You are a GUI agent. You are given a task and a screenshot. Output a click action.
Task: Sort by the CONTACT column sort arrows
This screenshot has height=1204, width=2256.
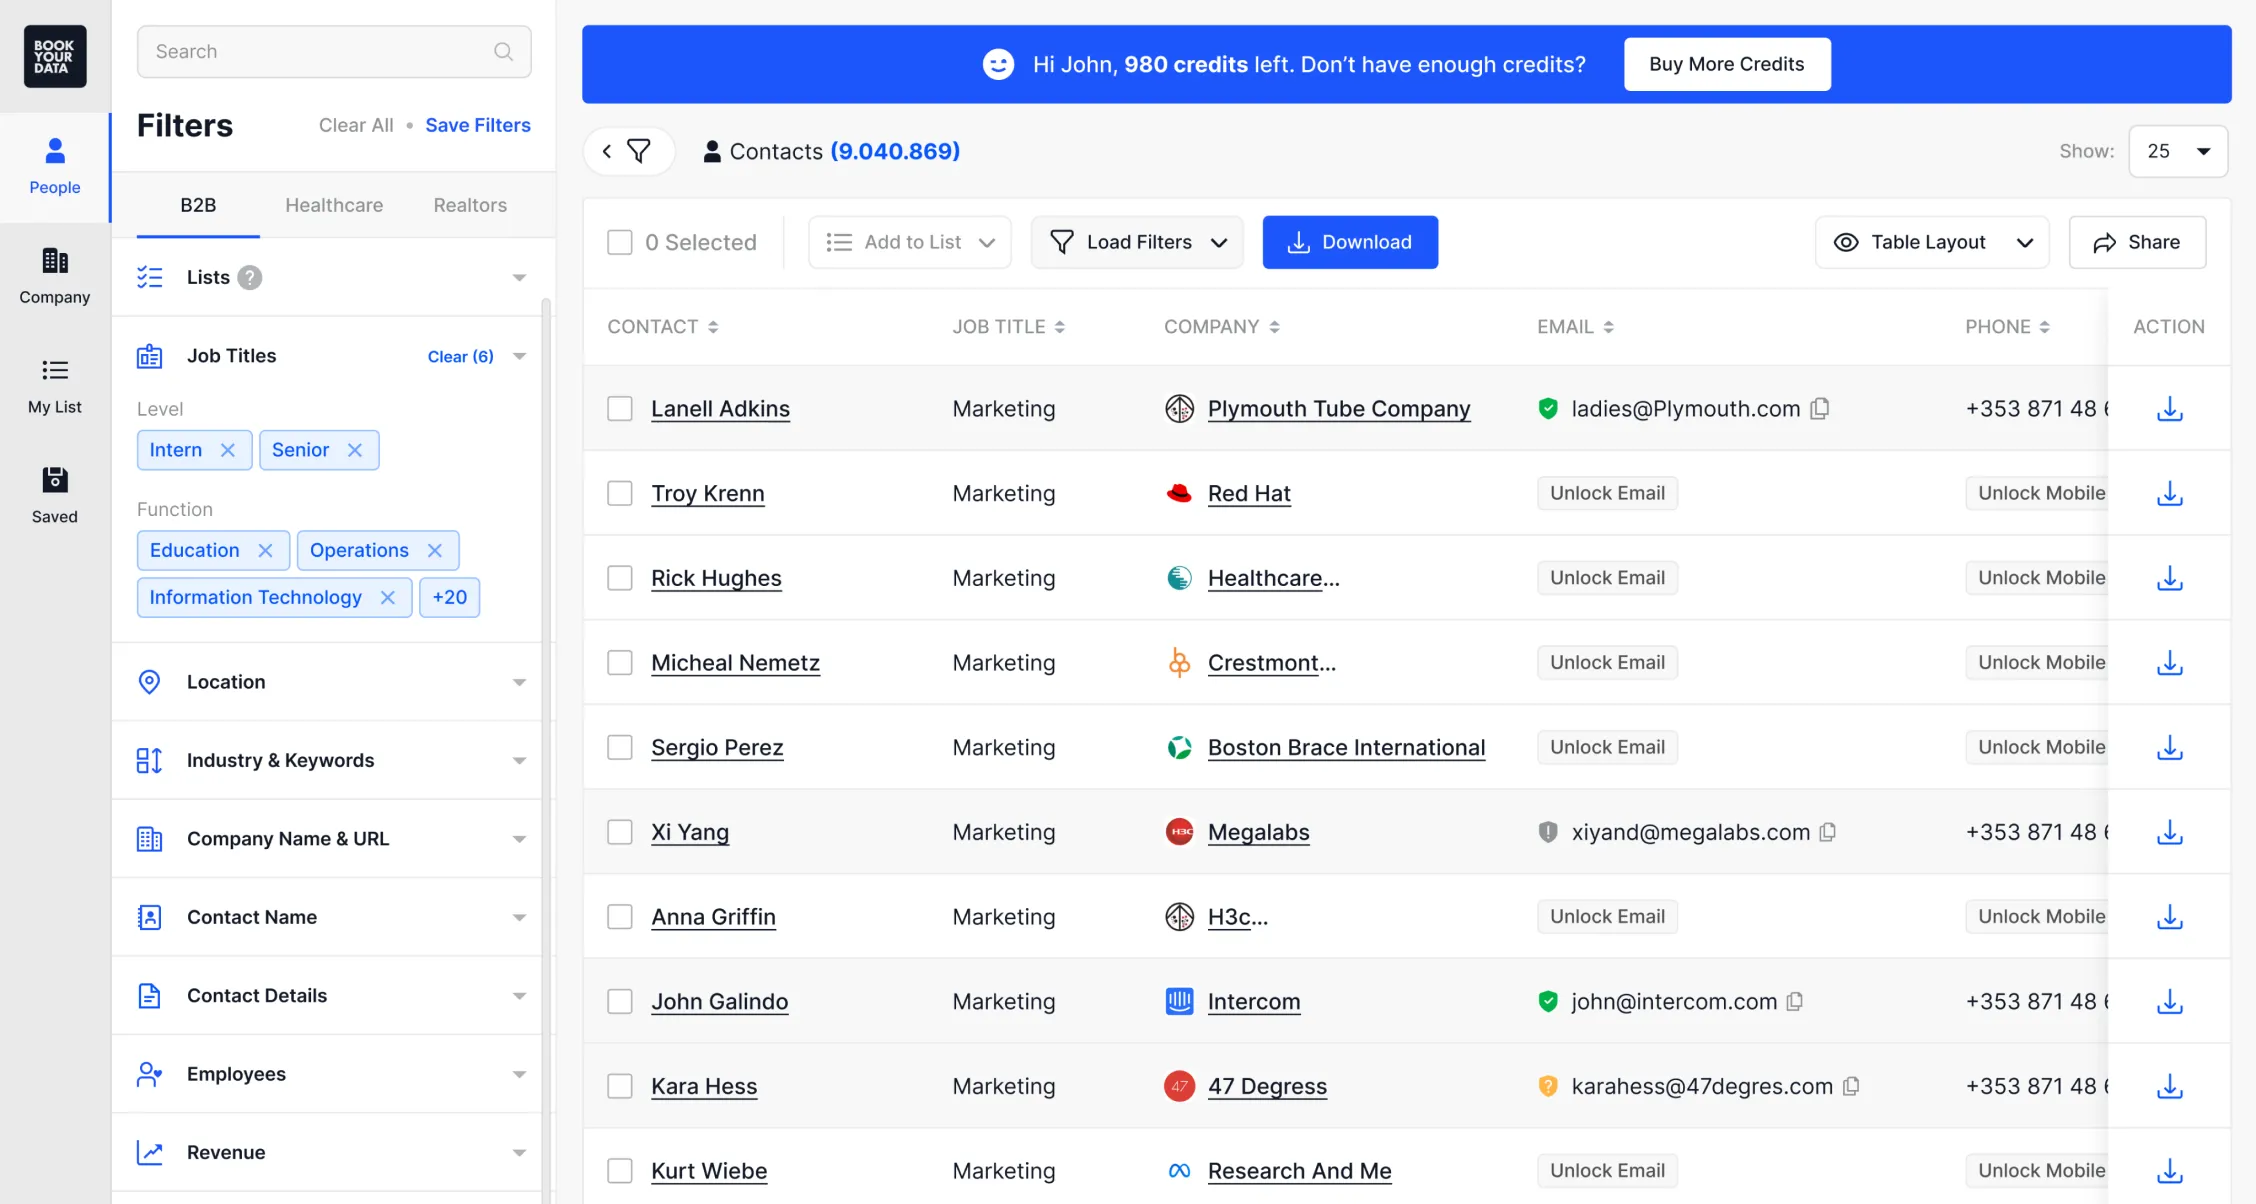click(x=713, y=327)
